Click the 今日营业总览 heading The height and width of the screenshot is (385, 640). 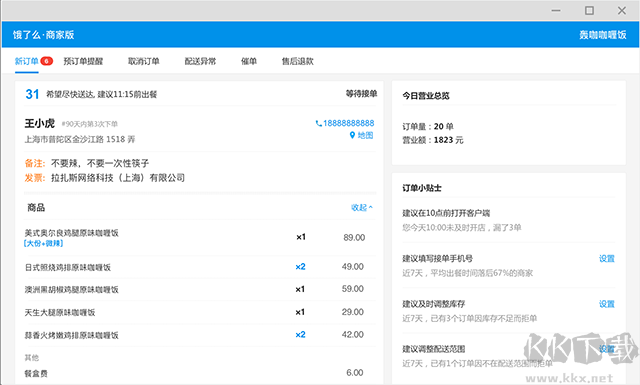(x=426, y=96)
